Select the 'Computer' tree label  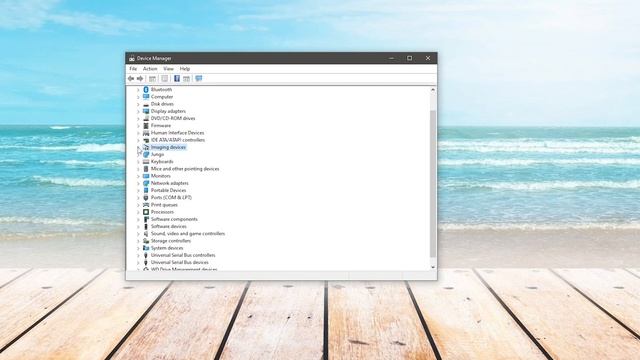click(x=162, y=97)
